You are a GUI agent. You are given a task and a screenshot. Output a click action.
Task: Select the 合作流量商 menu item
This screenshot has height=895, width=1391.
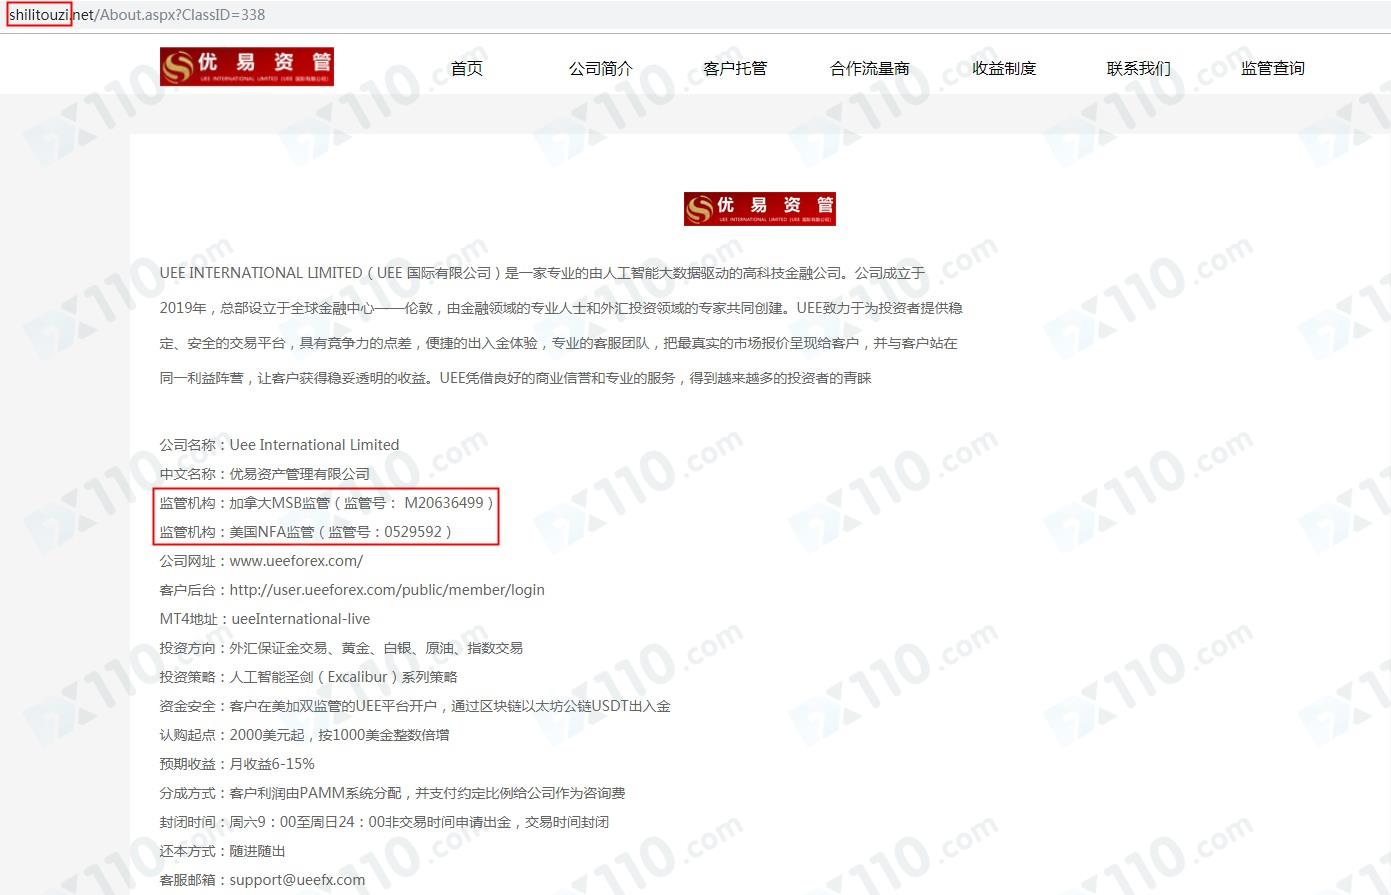click(870, 68)
